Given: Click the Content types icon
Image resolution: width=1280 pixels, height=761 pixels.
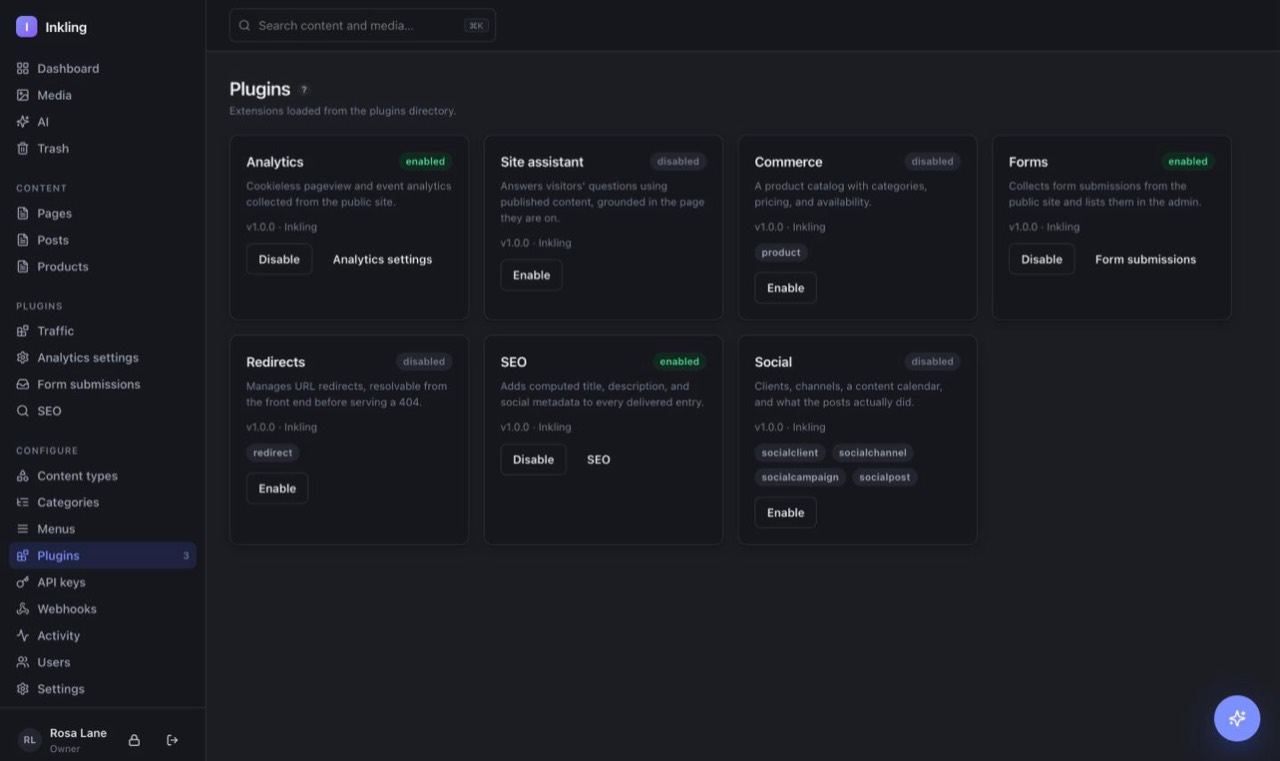Looking at the screenshot, I should click(x=23, y=476).
